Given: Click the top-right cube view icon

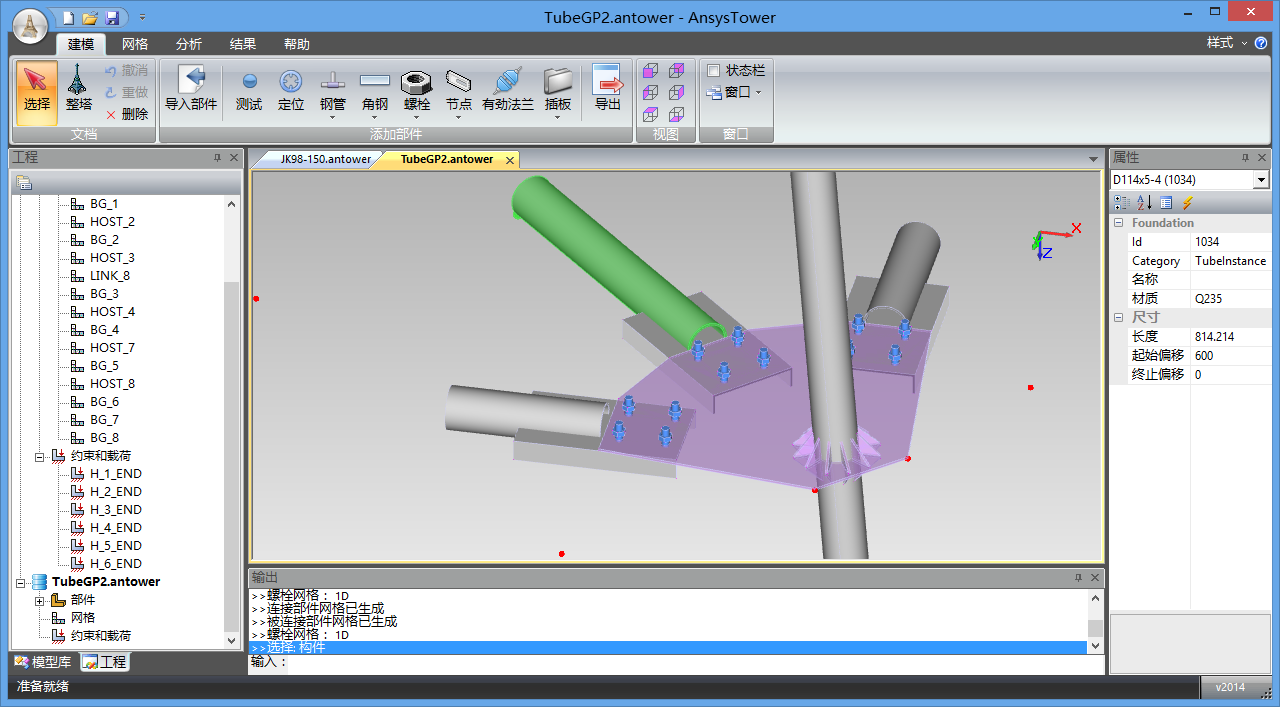Looking at the screenshot, I should pos(677,70).
